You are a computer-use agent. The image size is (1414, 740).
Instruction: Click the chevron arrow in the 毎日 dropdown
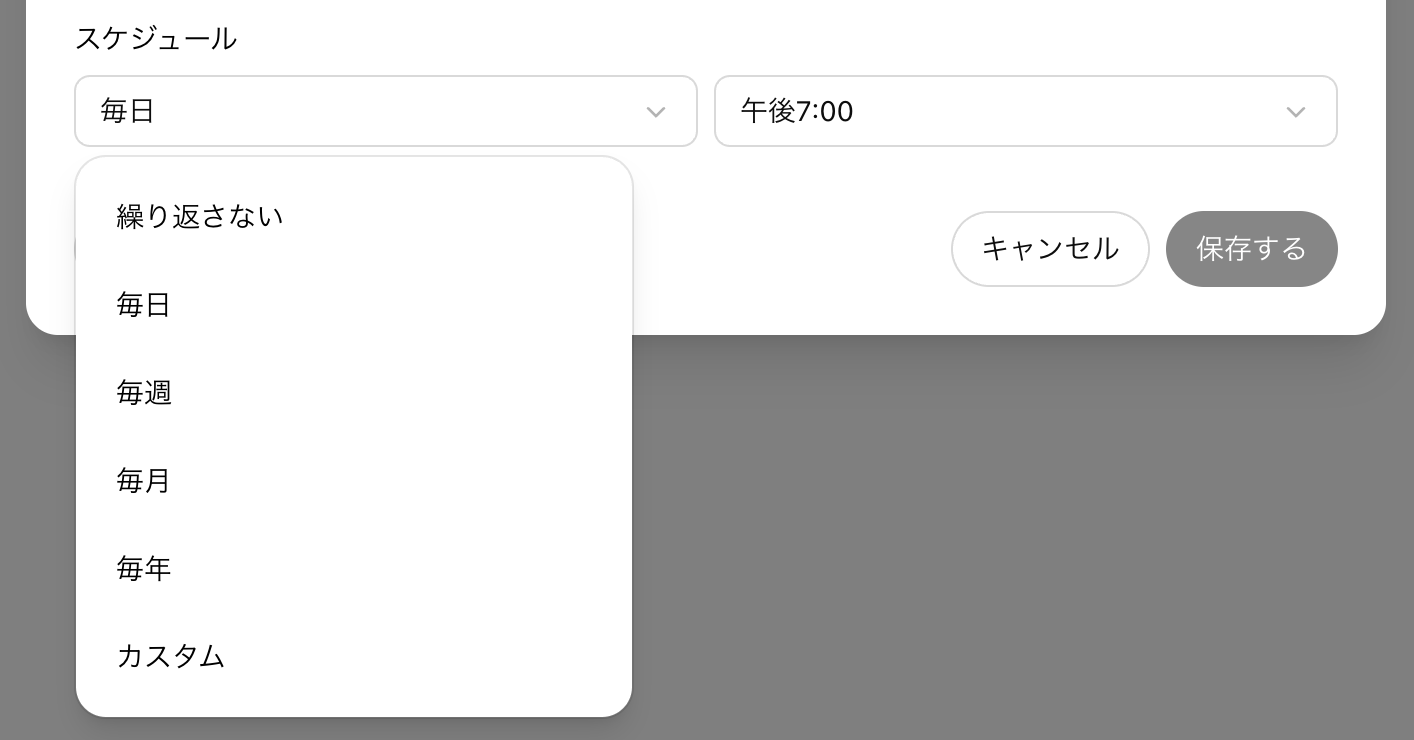(656, 112)
